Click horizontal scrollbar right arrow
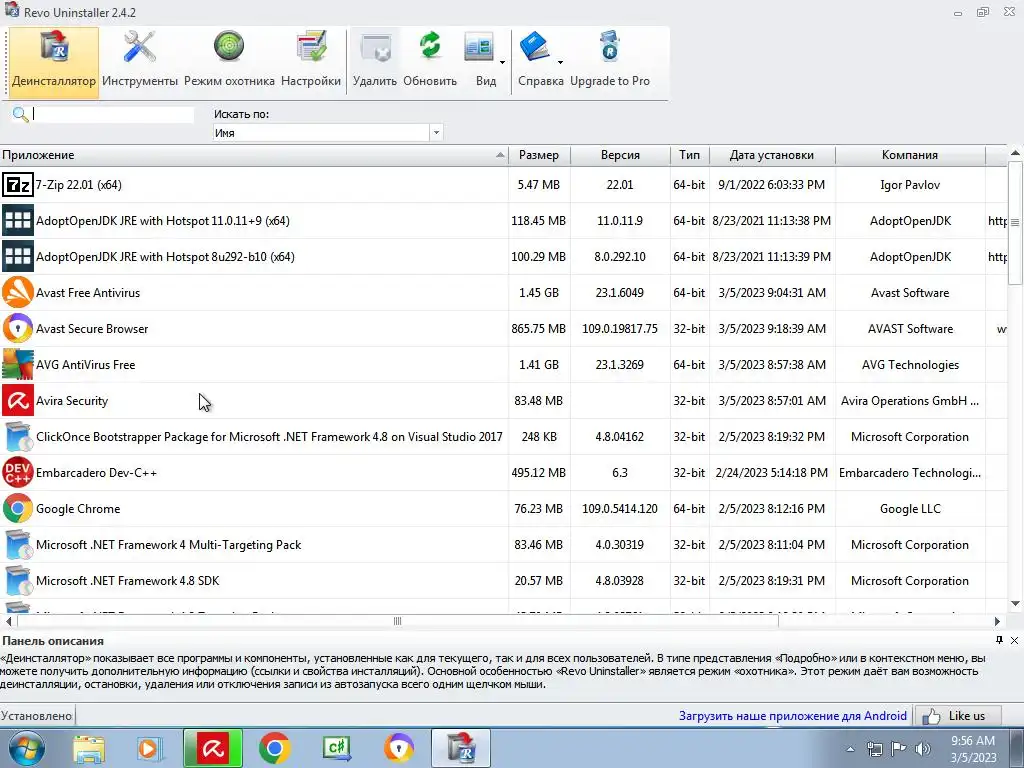This screenshot has height=768, width=1024. coord(997,621)
